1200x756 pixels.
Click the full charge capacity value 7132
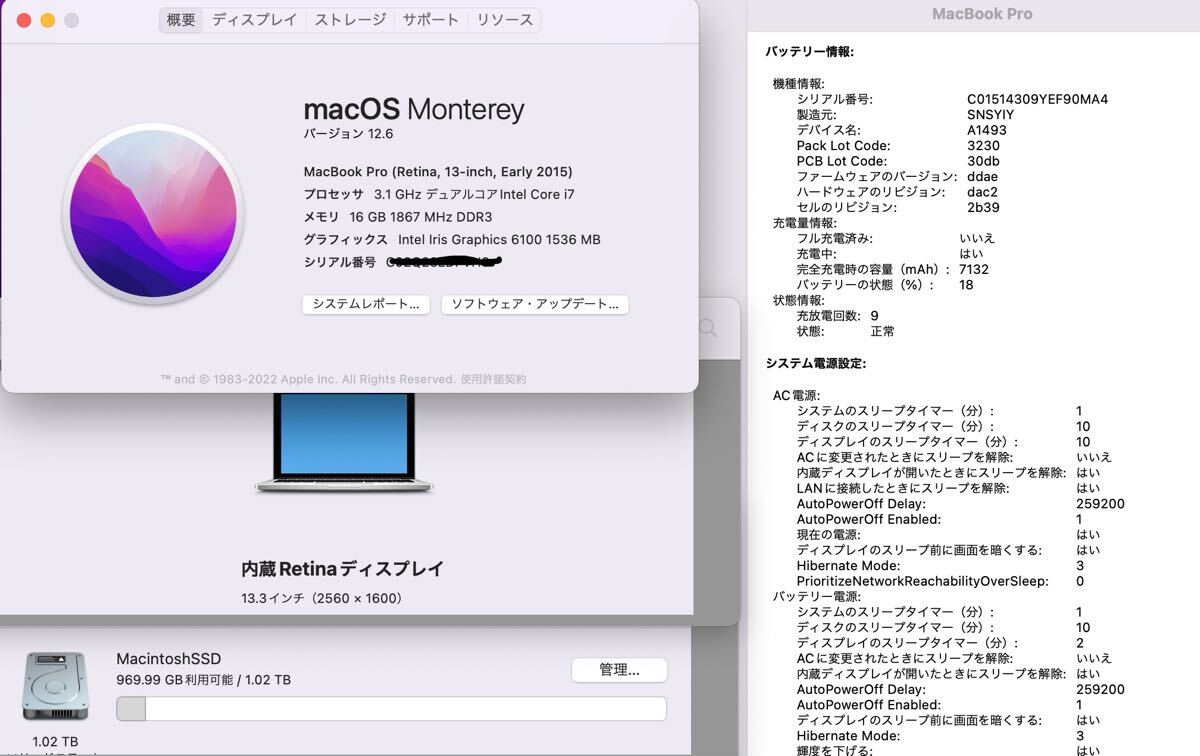(973, 270)
